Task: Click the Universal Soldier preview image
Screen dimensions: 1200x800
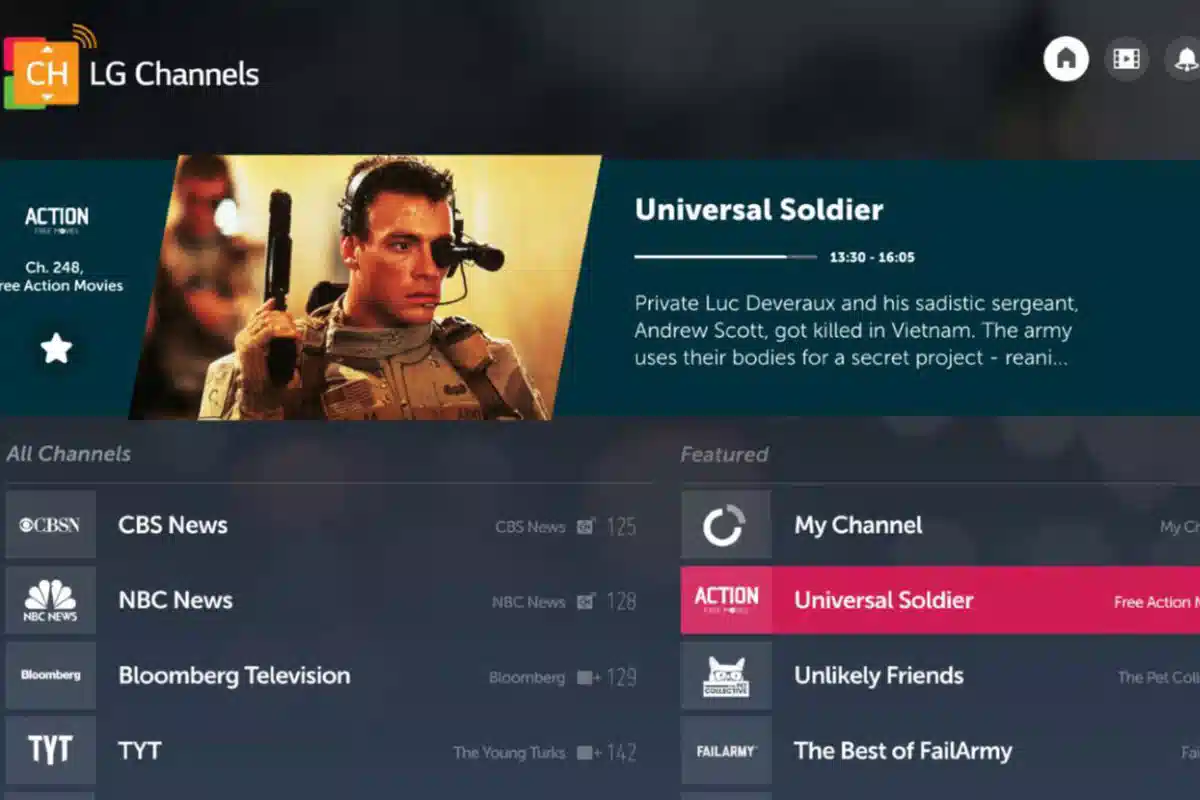Action: [x=366, y=287]
